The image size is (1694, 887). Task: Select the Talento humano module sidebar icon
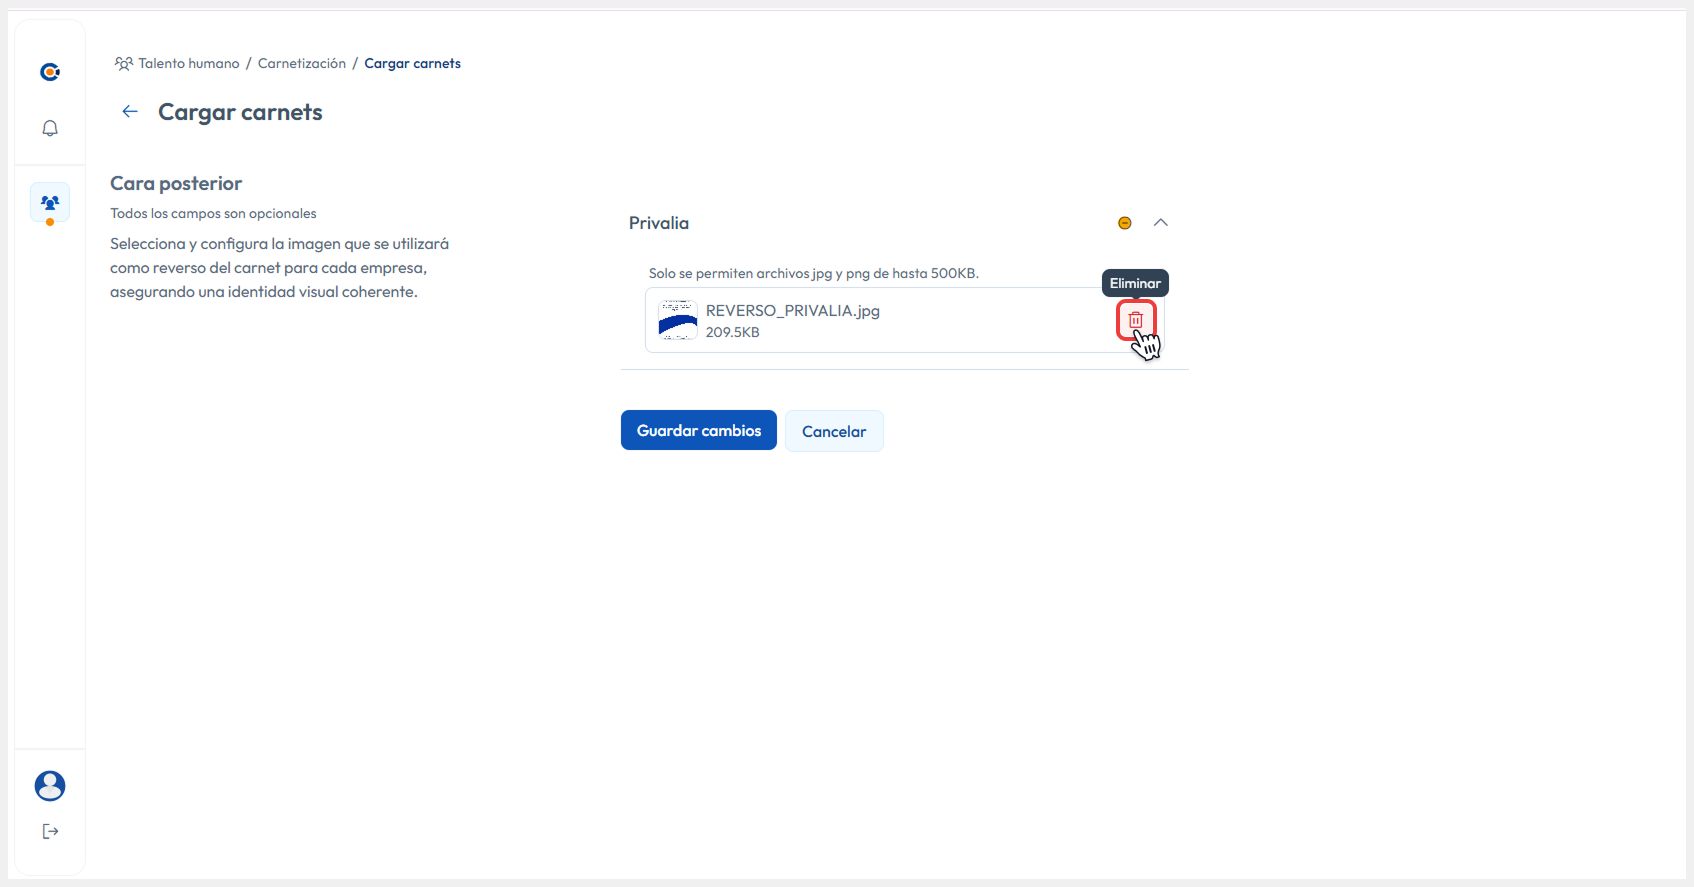click(x=50, y=203)
